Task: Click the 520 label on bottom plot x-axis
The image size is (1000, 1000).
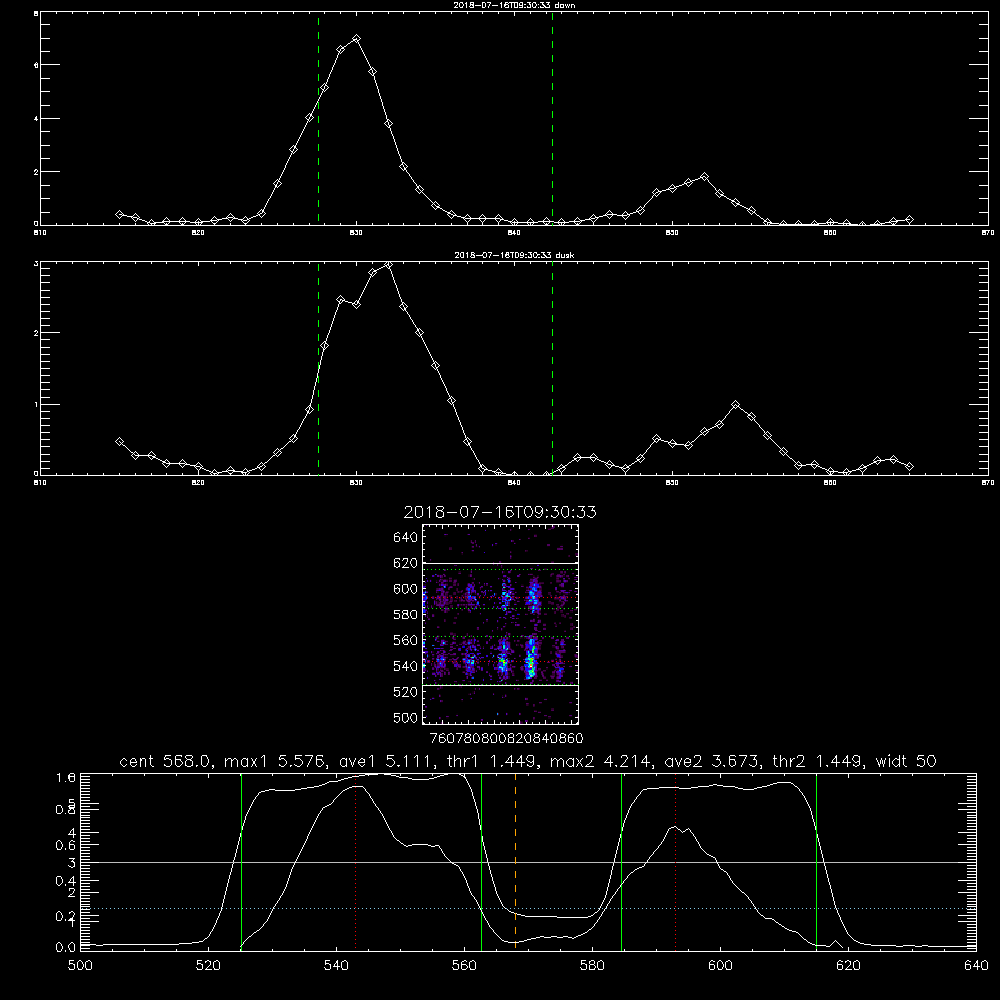Action: 208,966
